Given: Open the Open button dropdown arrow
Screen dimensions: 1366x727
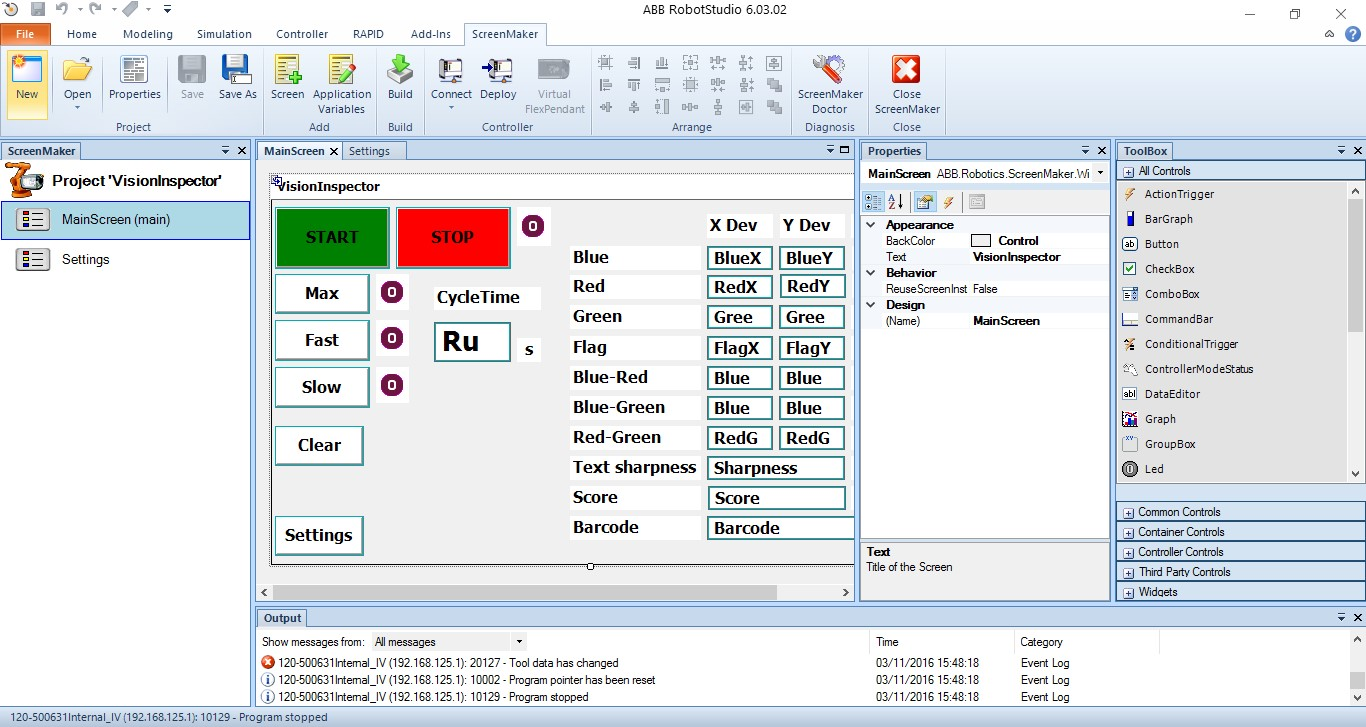Looking at the screenshot, I should tap(77, 108).
